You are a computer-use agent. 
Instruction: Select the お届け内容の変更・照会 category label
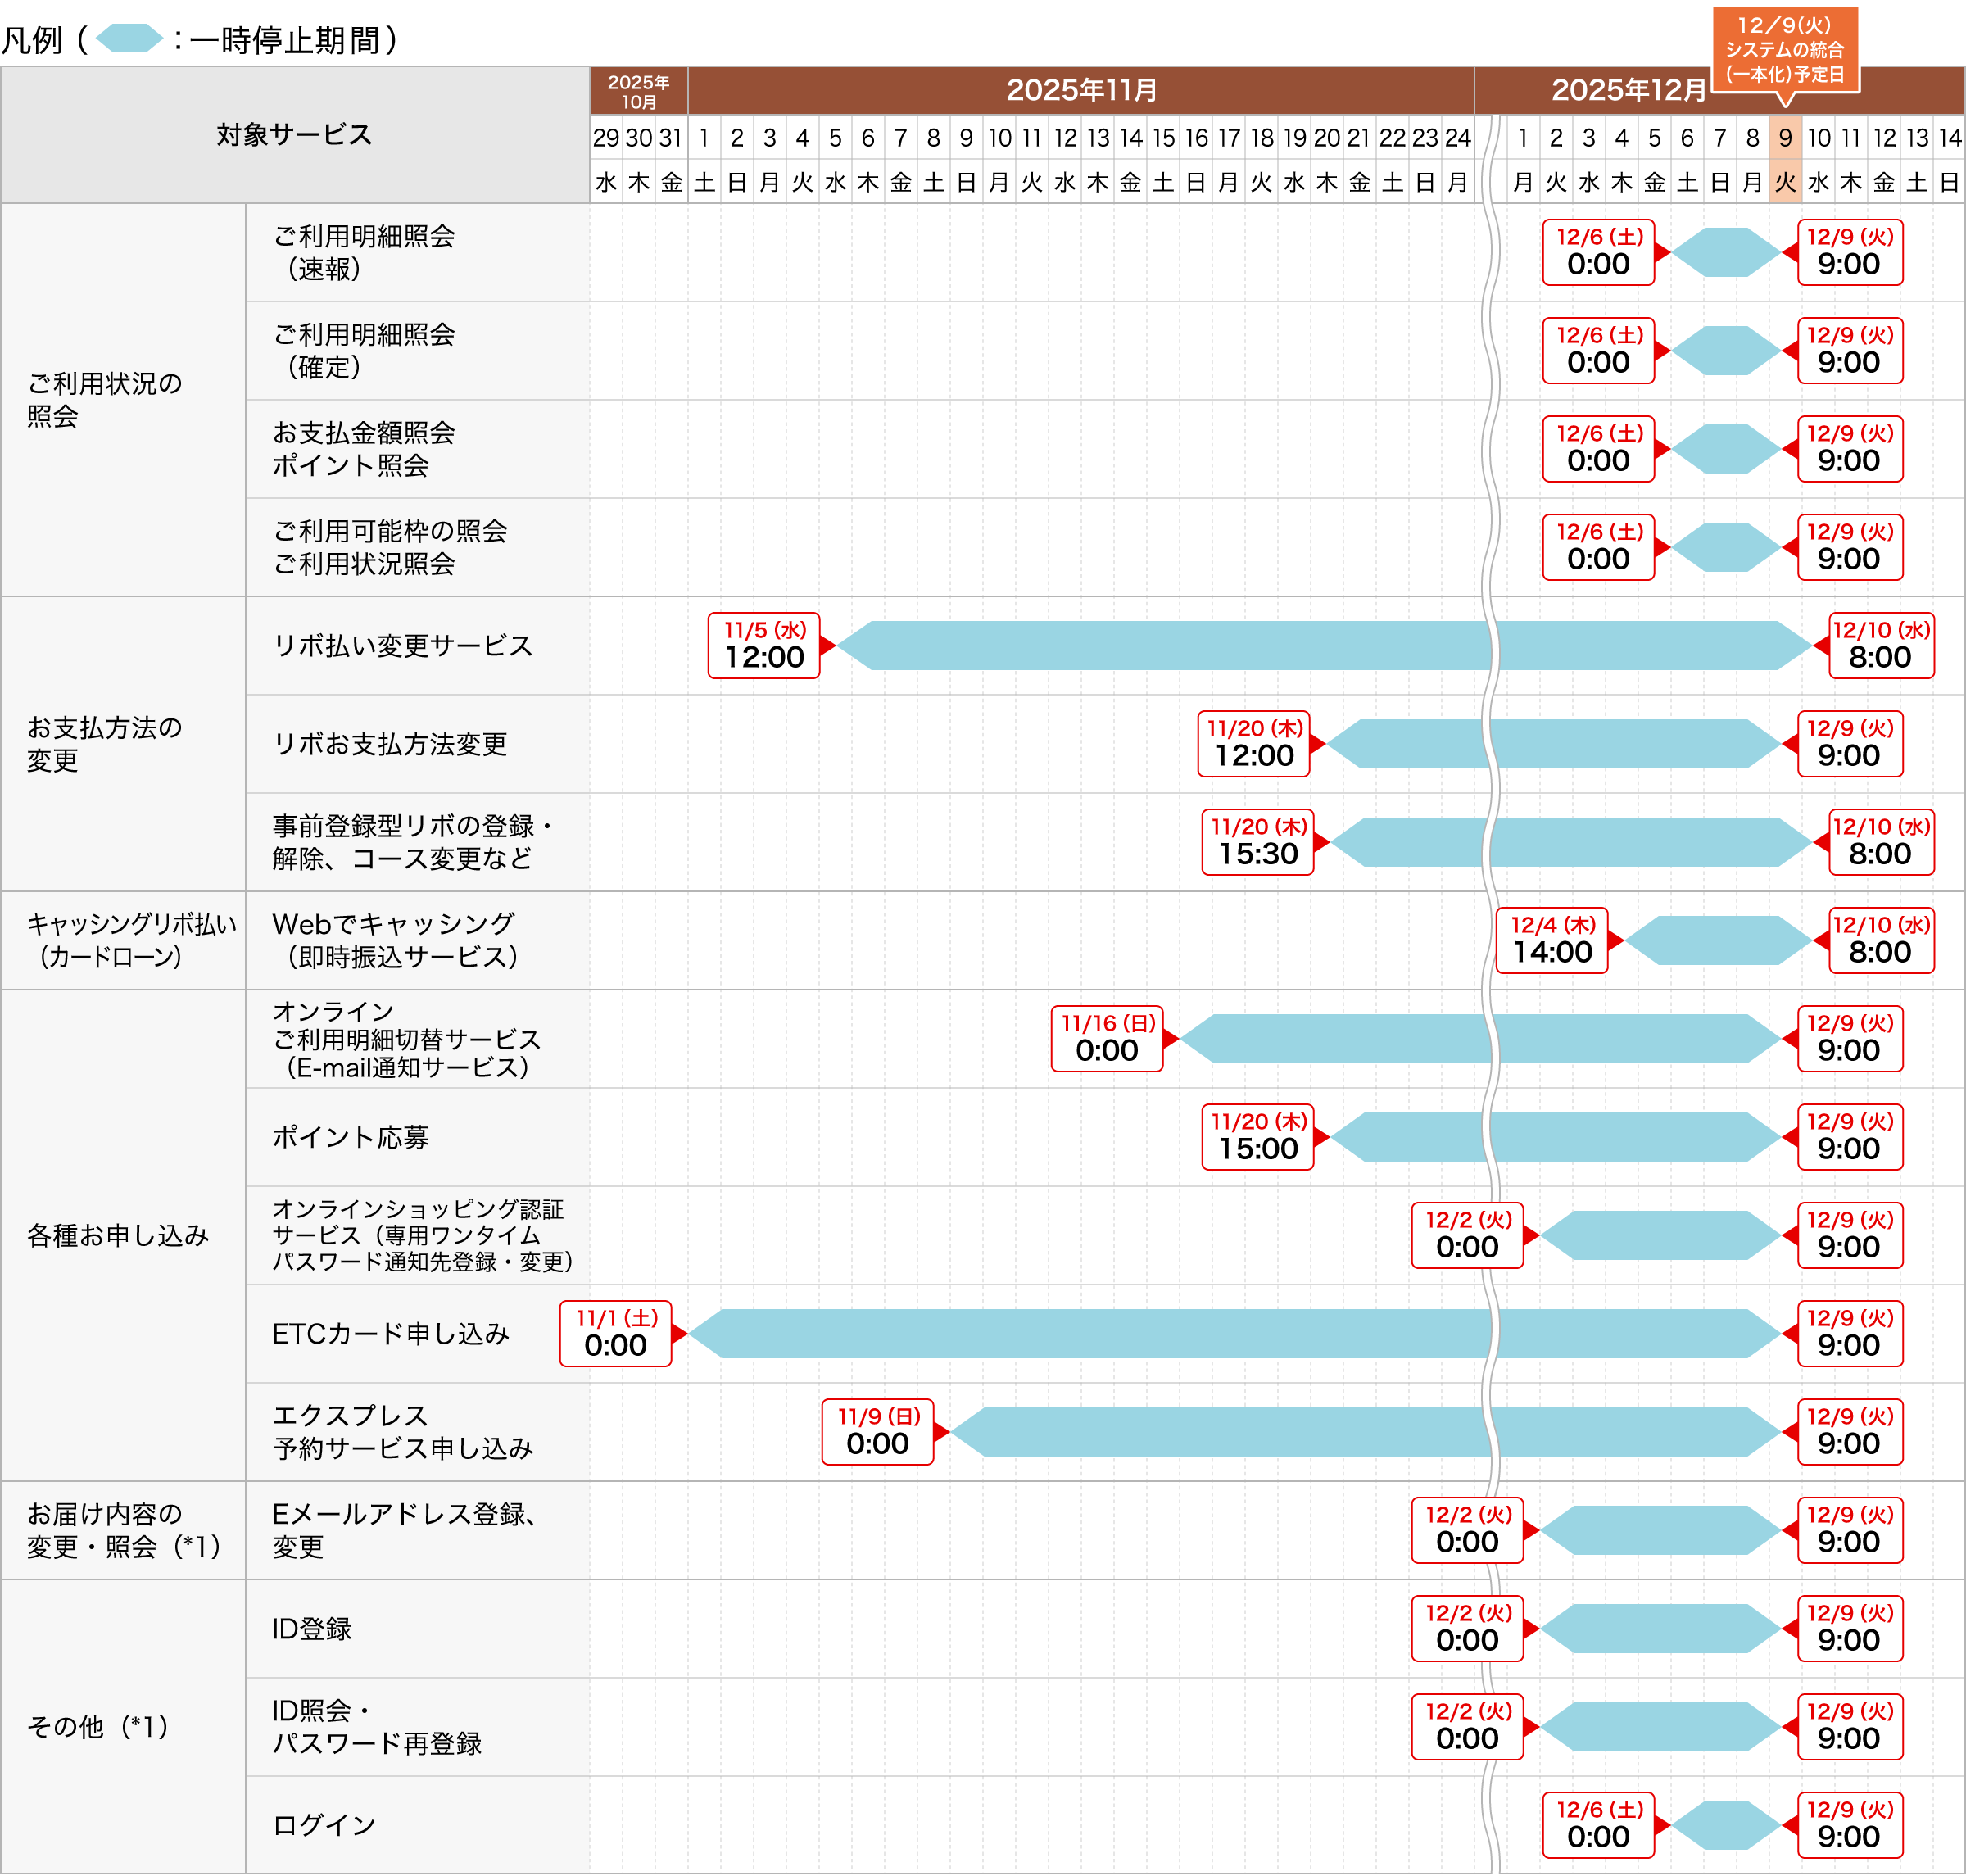coord(124,1530)
